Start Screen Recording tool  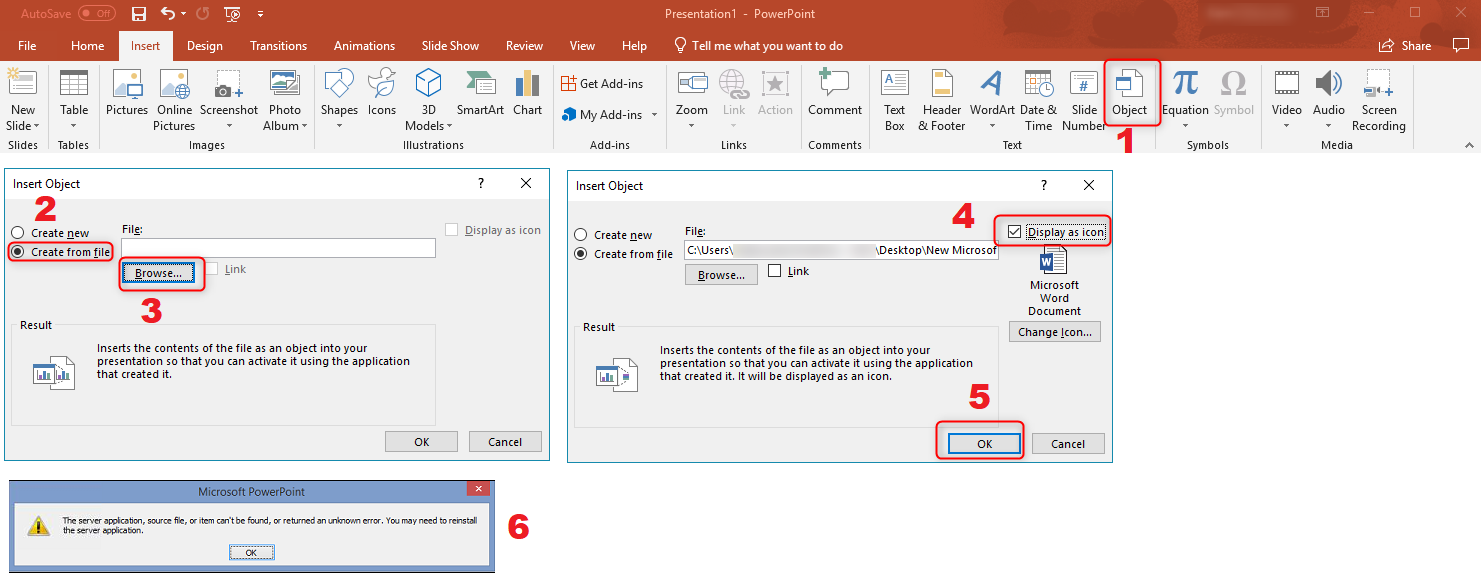[x=1379, y=99]
